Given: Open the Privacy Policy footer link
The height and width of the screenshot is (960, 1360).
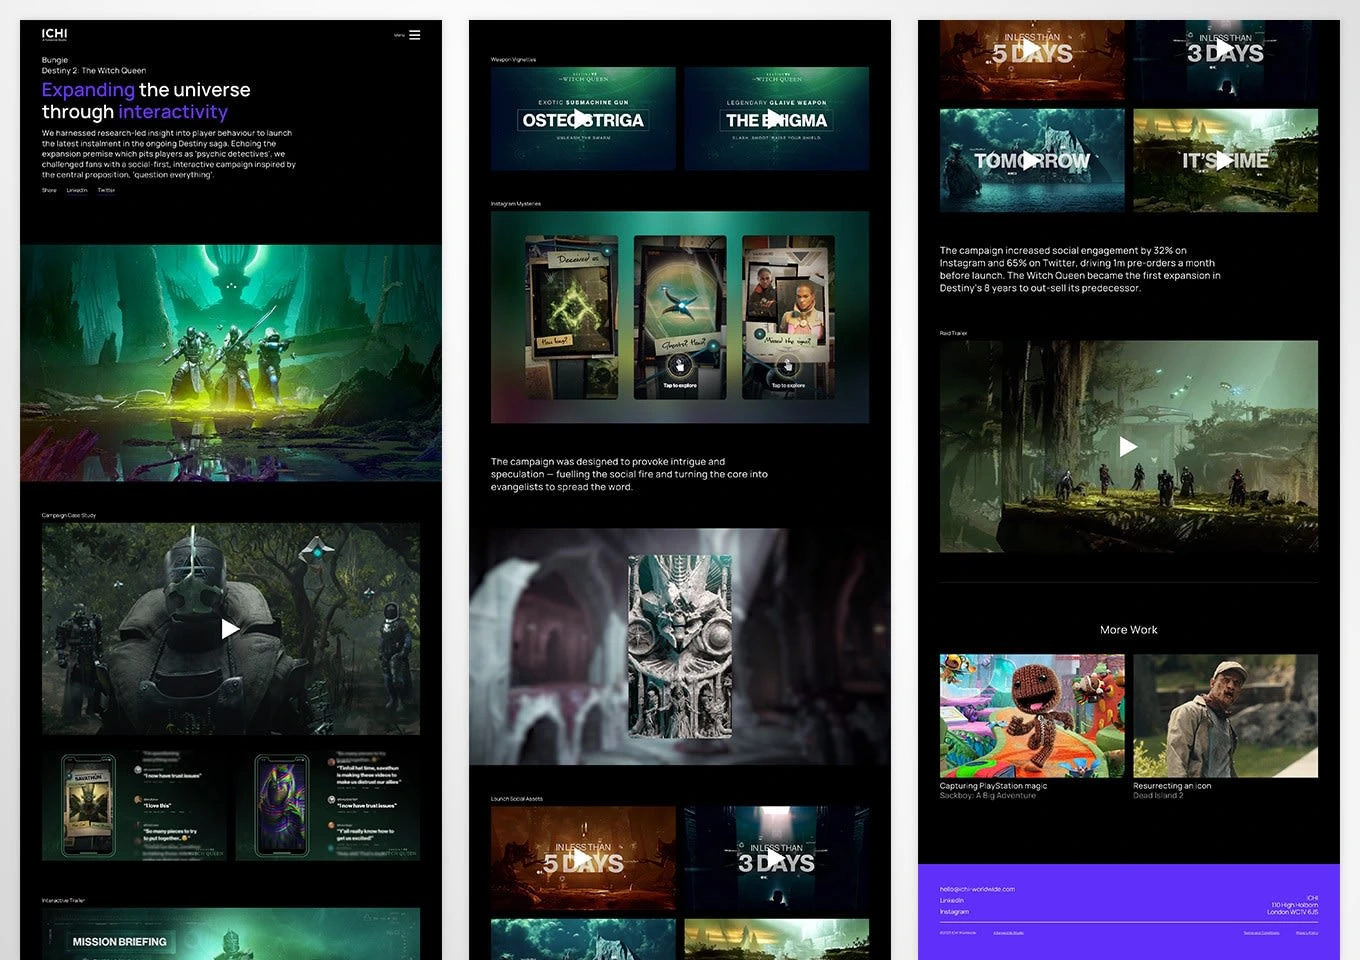Looking at the screenshot, I should tap(1307, 933).
